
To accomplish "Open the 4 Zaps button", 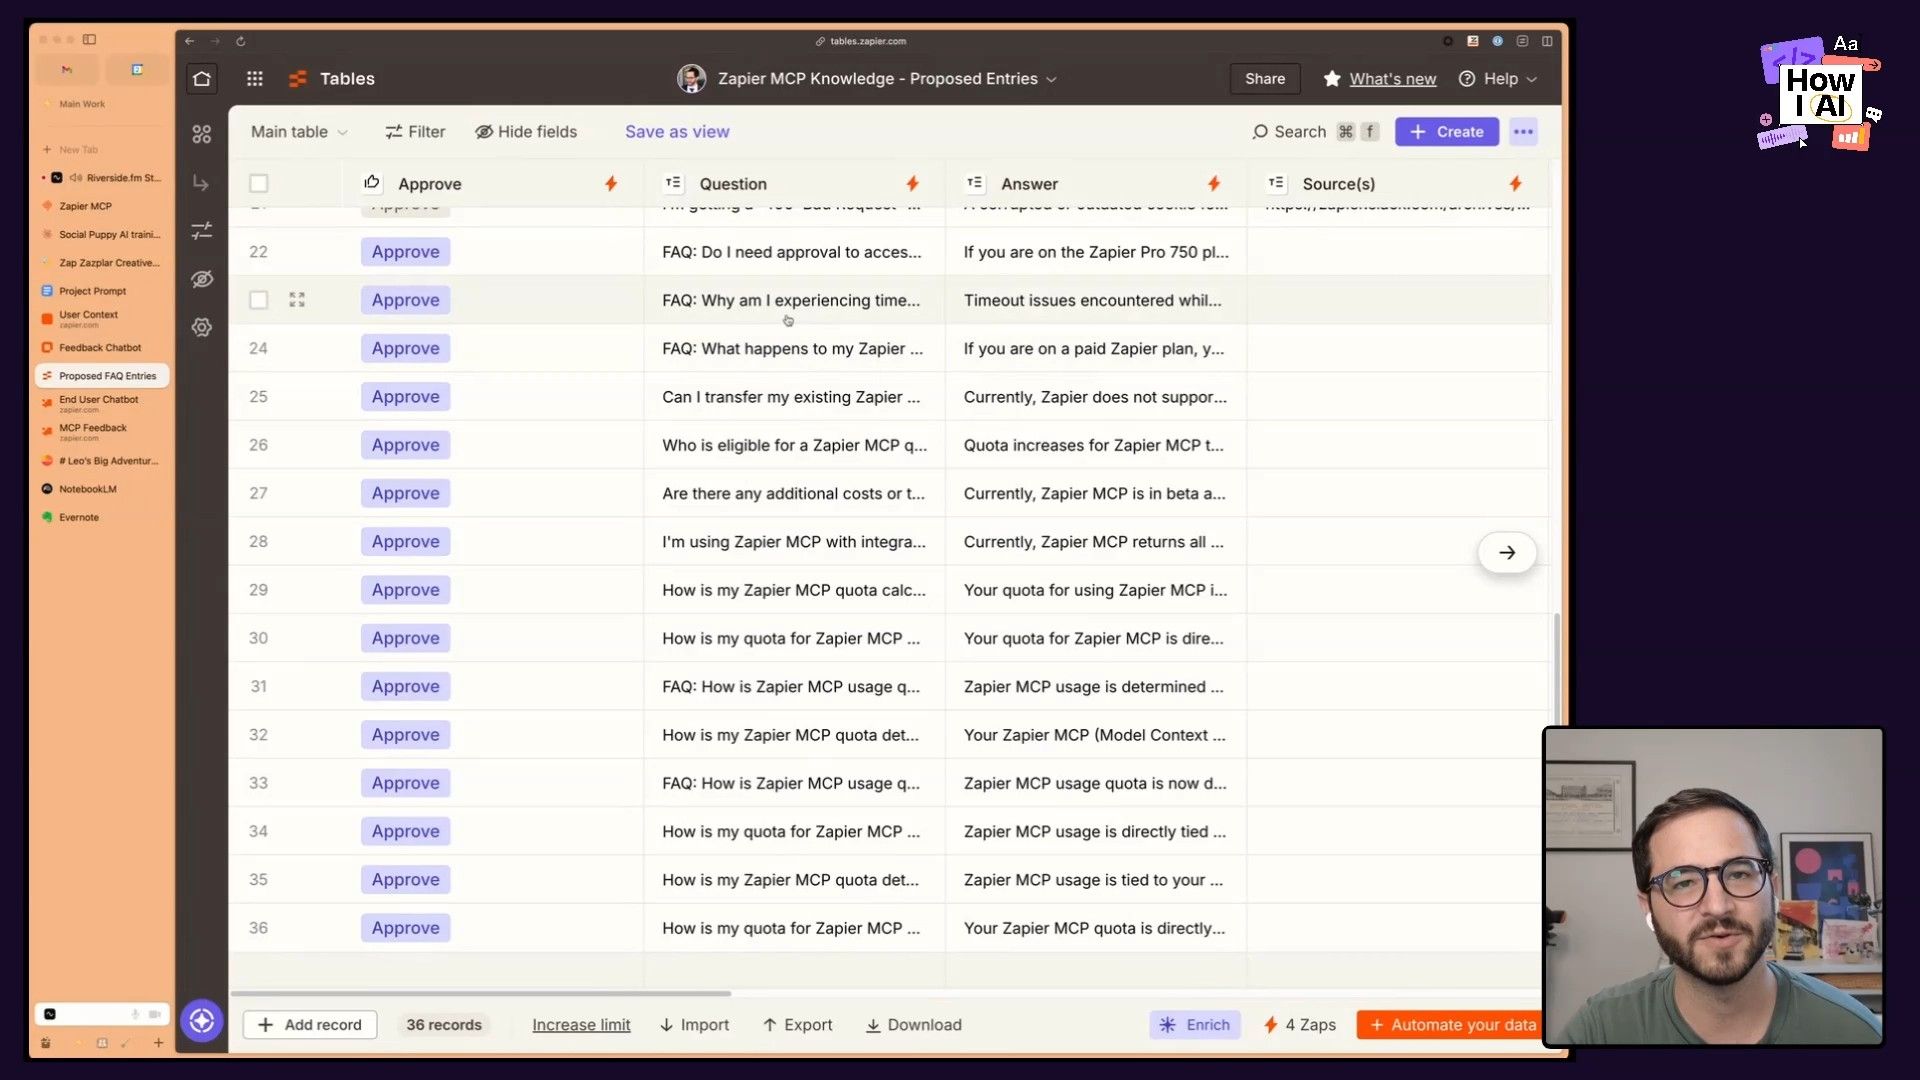I will click(x=1300, y=1025).
